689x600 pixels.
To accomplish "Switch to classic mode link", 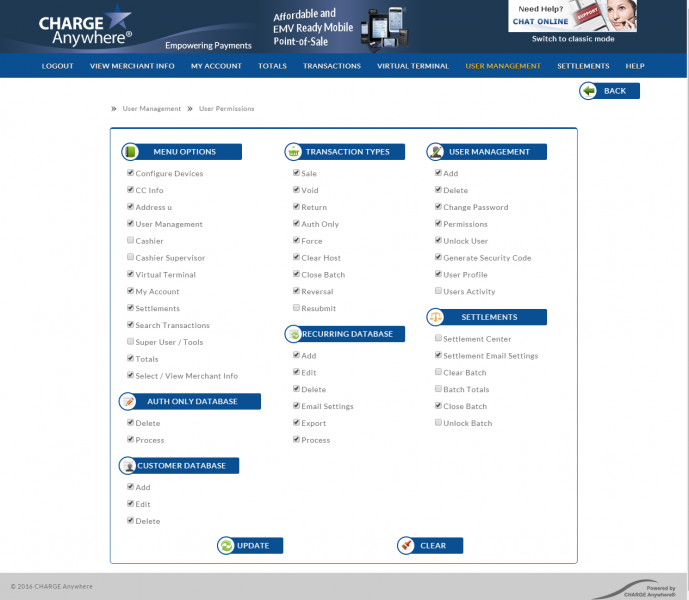I will 573,39.
